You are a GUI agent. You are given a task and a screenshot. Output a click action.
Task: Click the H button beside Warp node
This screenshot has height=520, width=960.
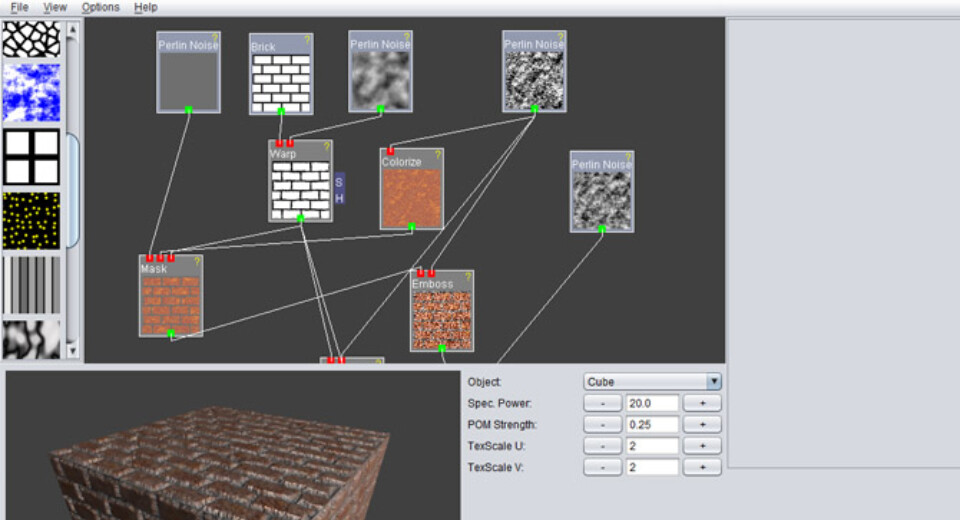339,198
